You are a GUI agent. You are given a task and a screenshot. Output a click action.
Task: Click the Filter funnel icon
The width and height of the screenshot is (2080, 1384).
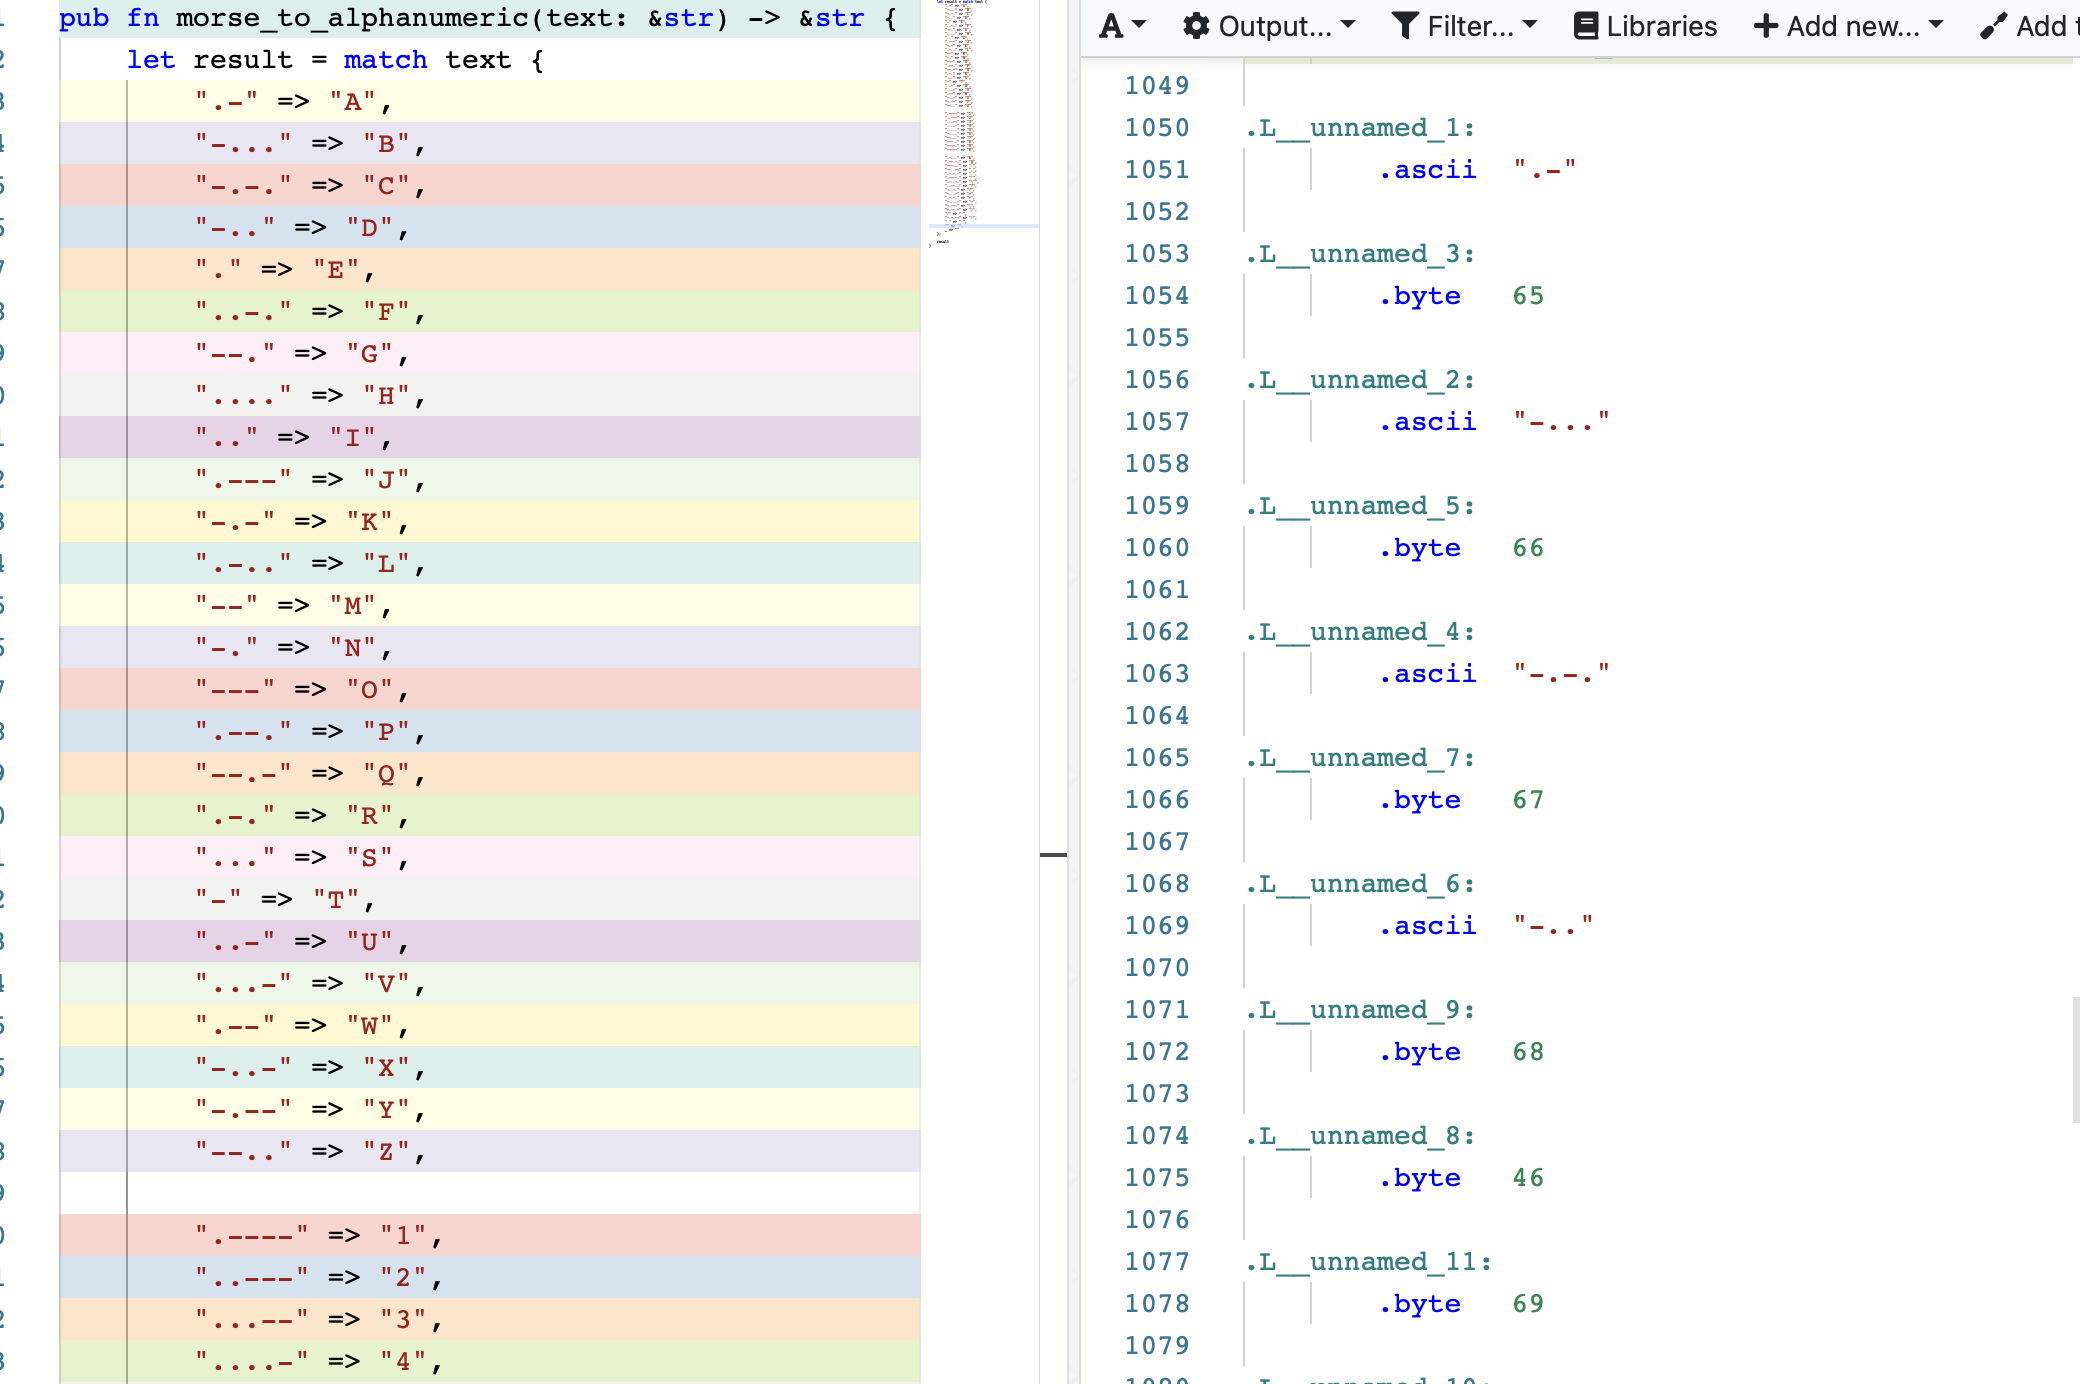pyautogui.click(x=1405, y=26)
